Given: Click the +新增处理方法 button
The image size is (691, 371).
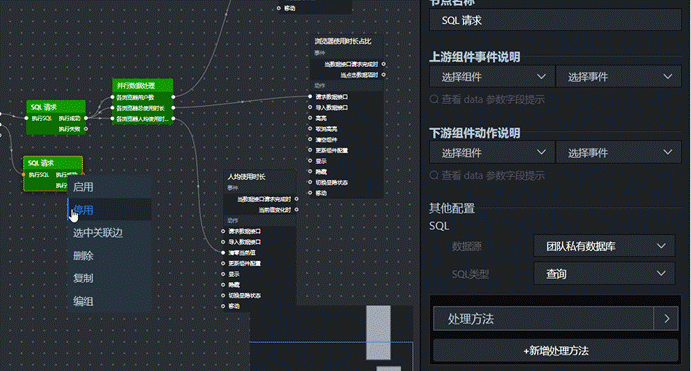Looking at the screenshot, I should click(556, 351).
